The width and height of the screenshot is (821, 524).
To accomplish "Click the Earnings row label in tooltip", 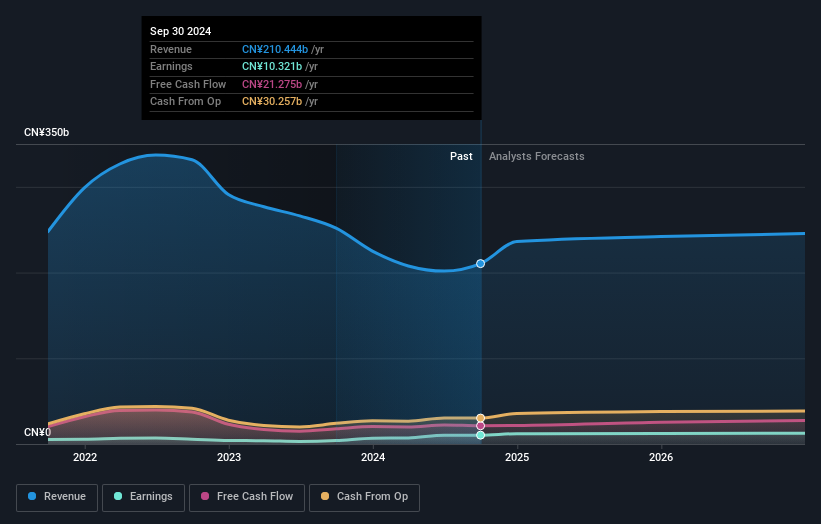I will (x=171, y=66).
